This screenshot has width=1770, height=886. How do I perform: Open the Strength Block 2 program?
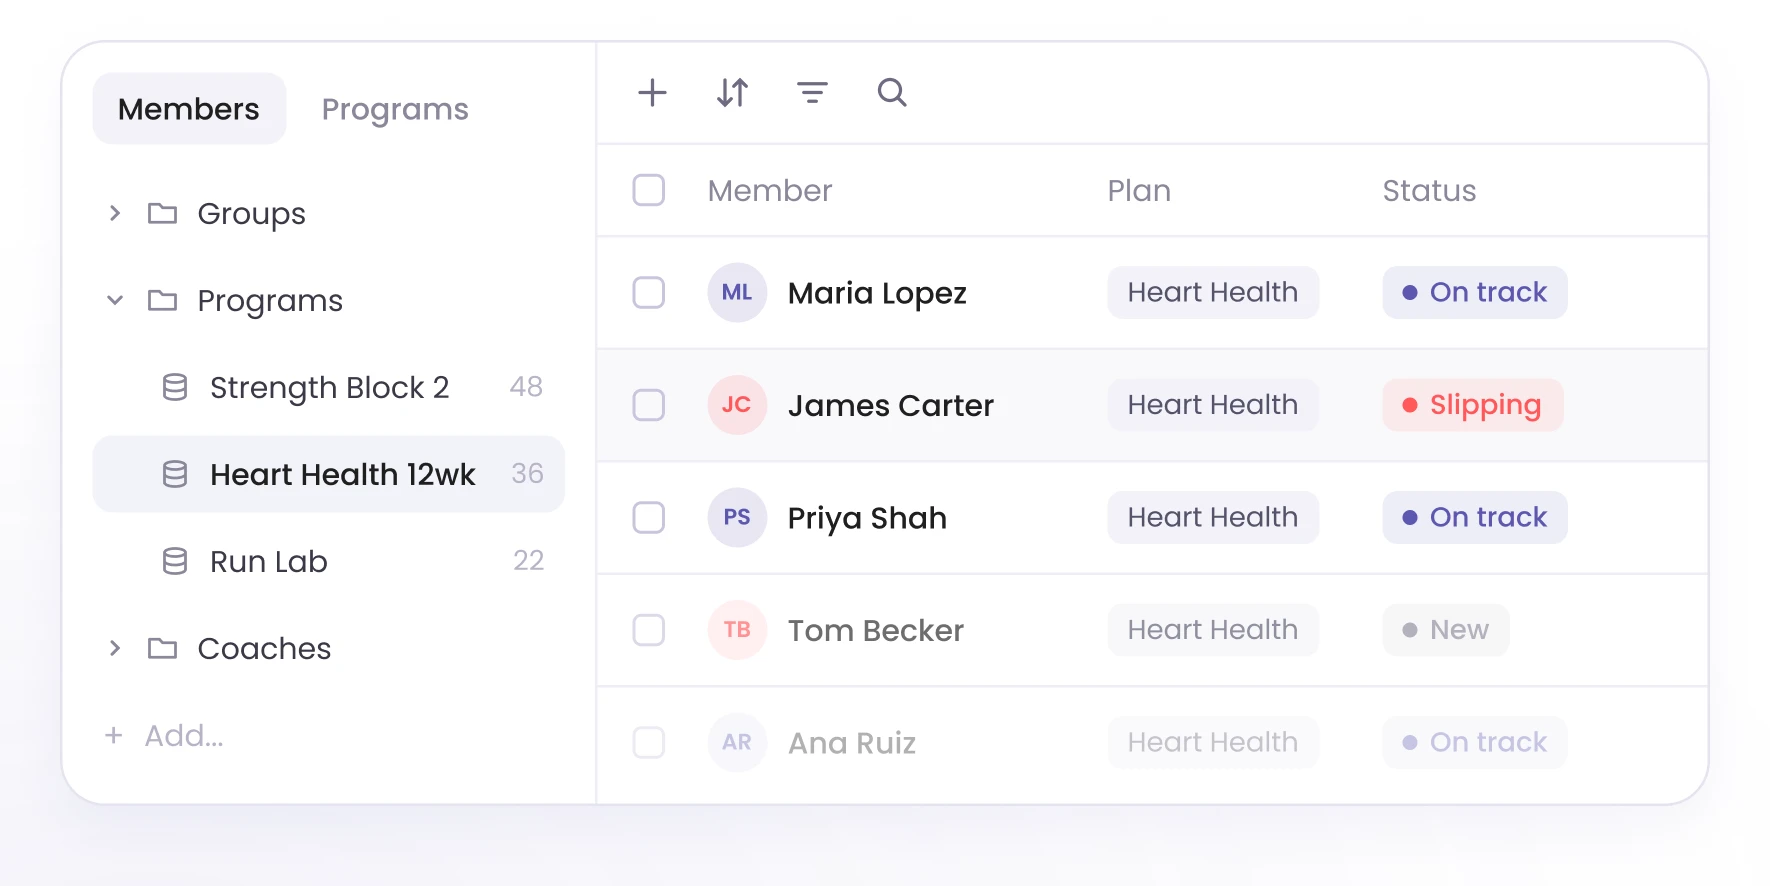(x=328, y=387)
